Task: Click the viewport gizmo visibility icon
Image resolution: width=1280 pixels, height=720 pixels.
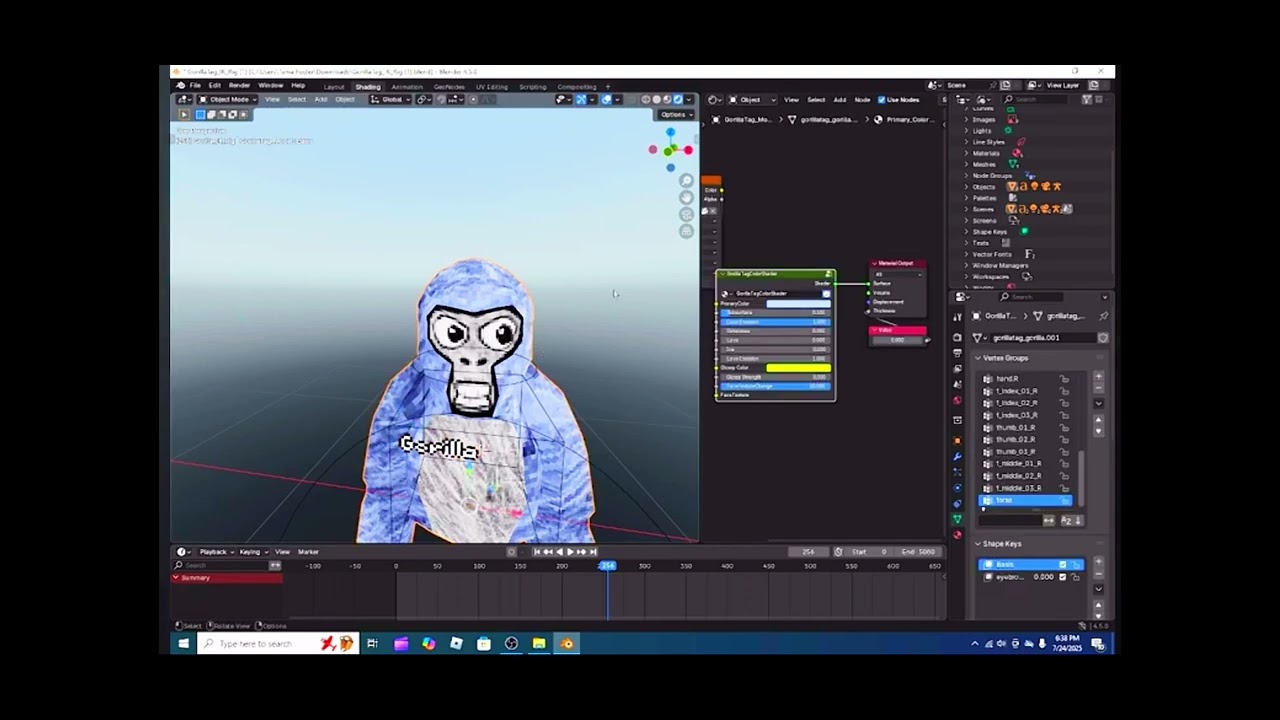Action: (580, 99)
